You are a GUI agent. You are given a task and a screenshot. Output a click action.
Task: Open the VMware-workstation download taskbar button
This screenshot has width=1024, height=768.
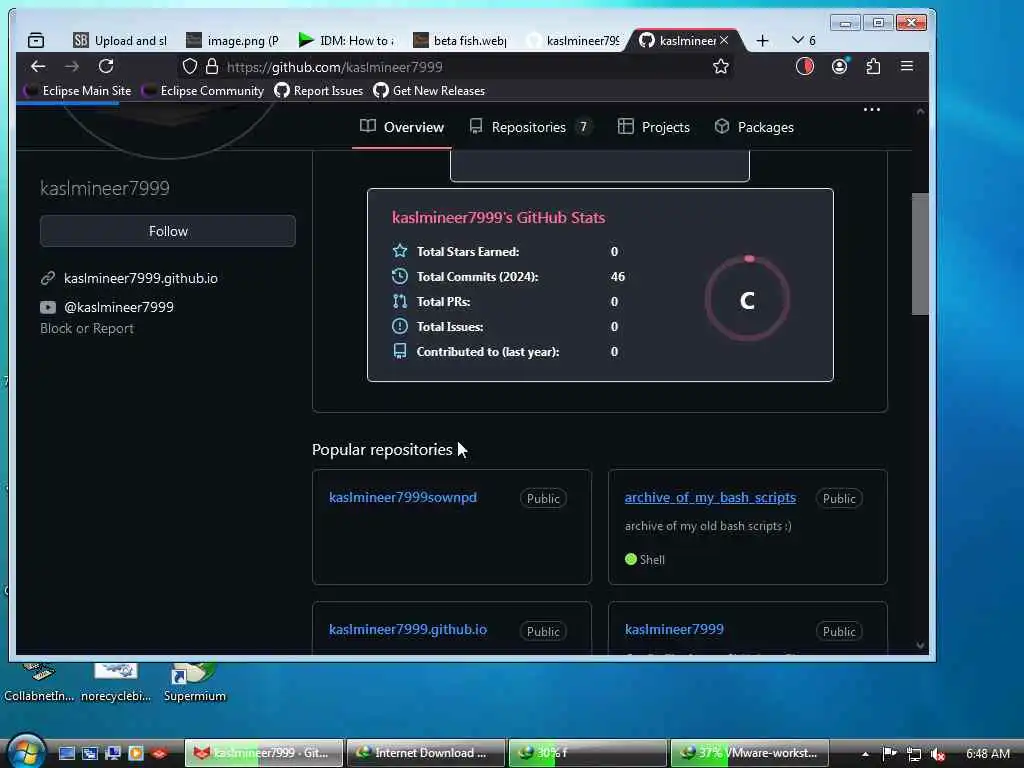[749, 753]
